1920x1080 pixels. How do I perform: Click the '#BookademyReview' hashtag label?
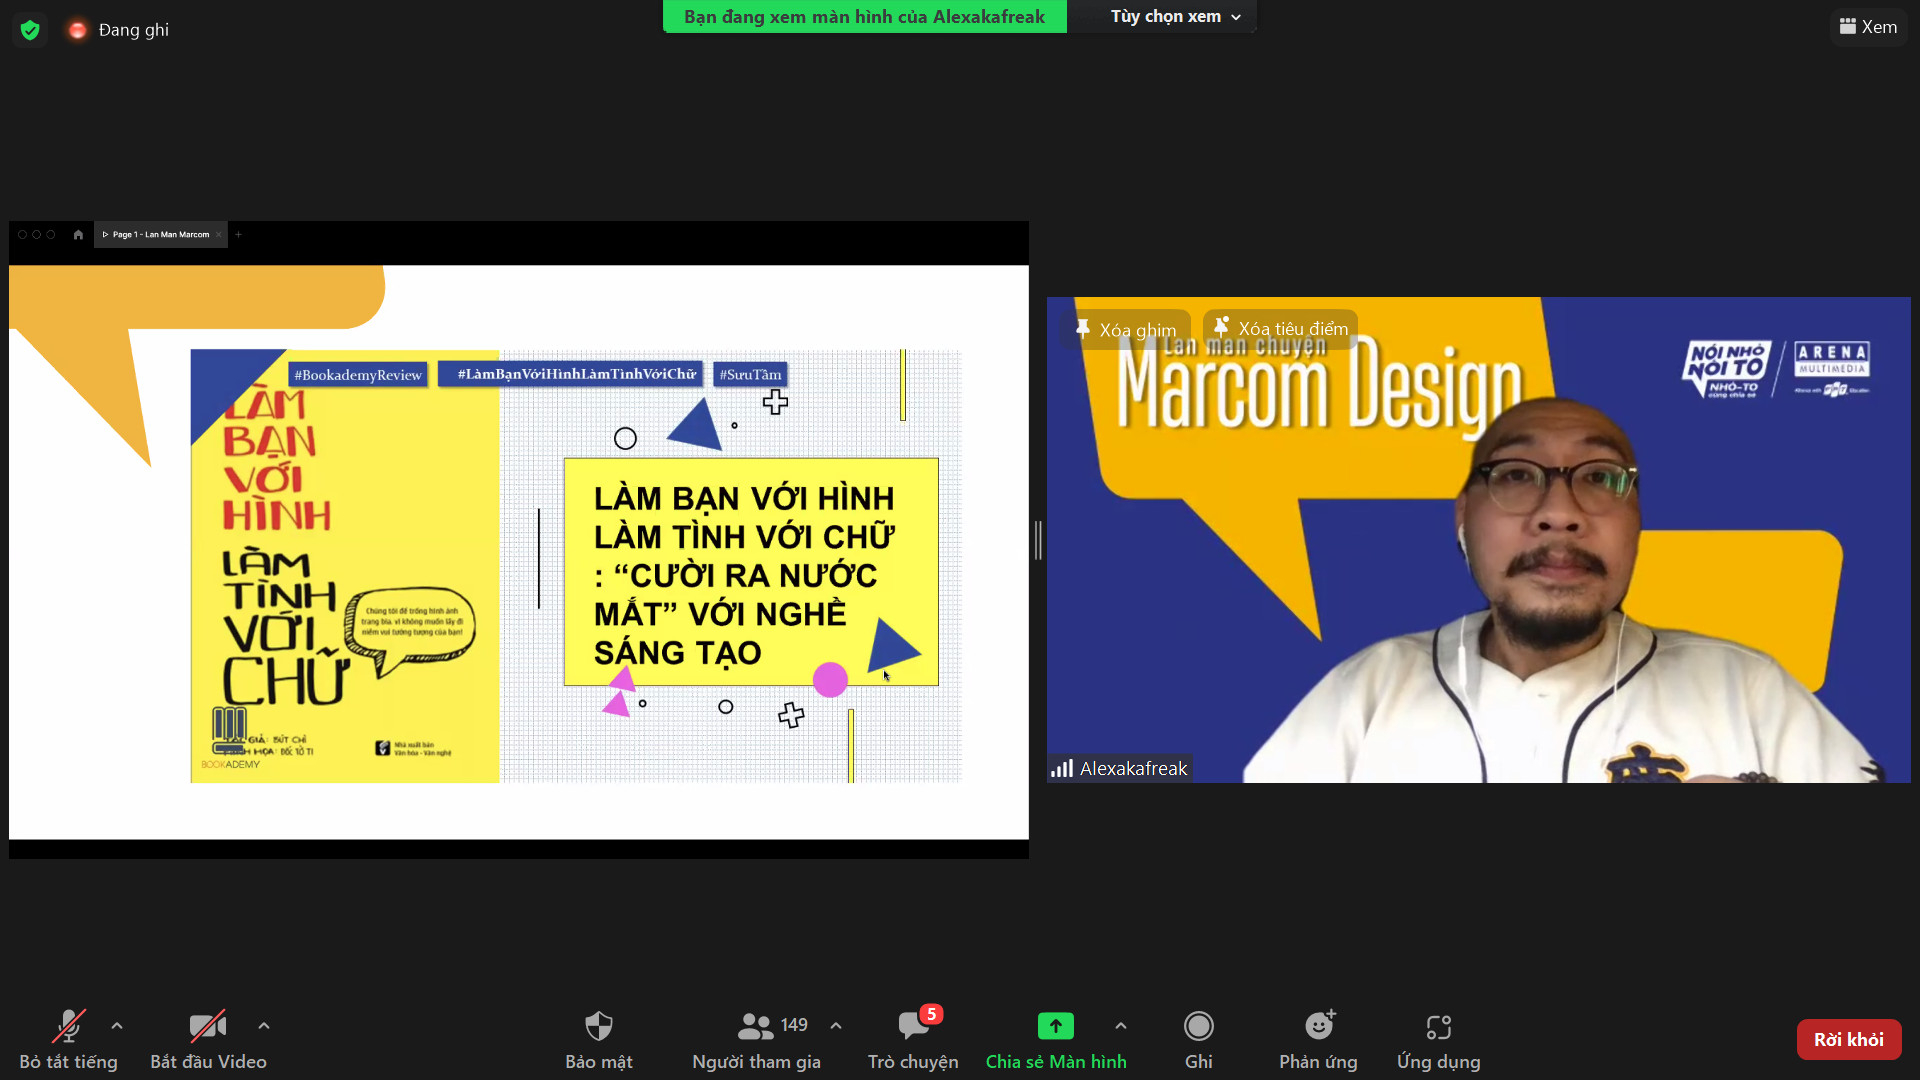point(358,375)
